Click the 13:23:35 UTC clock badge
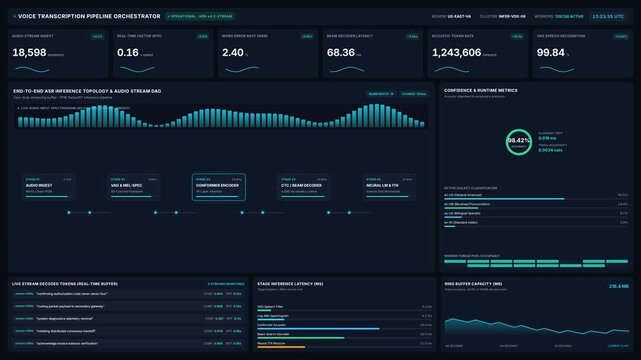Screen dimensions: 641x360 pyautogui.click(x=608, y=16)
